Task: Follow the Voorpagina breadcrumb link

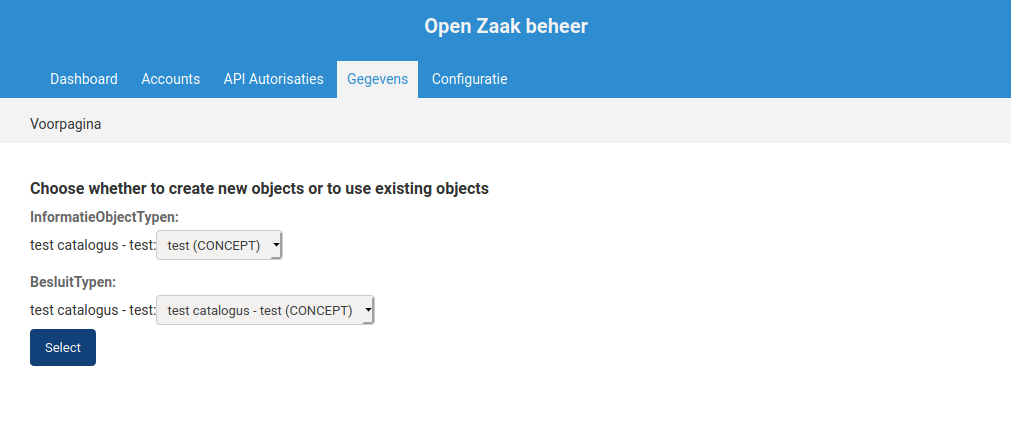Action: pos(66,124)
